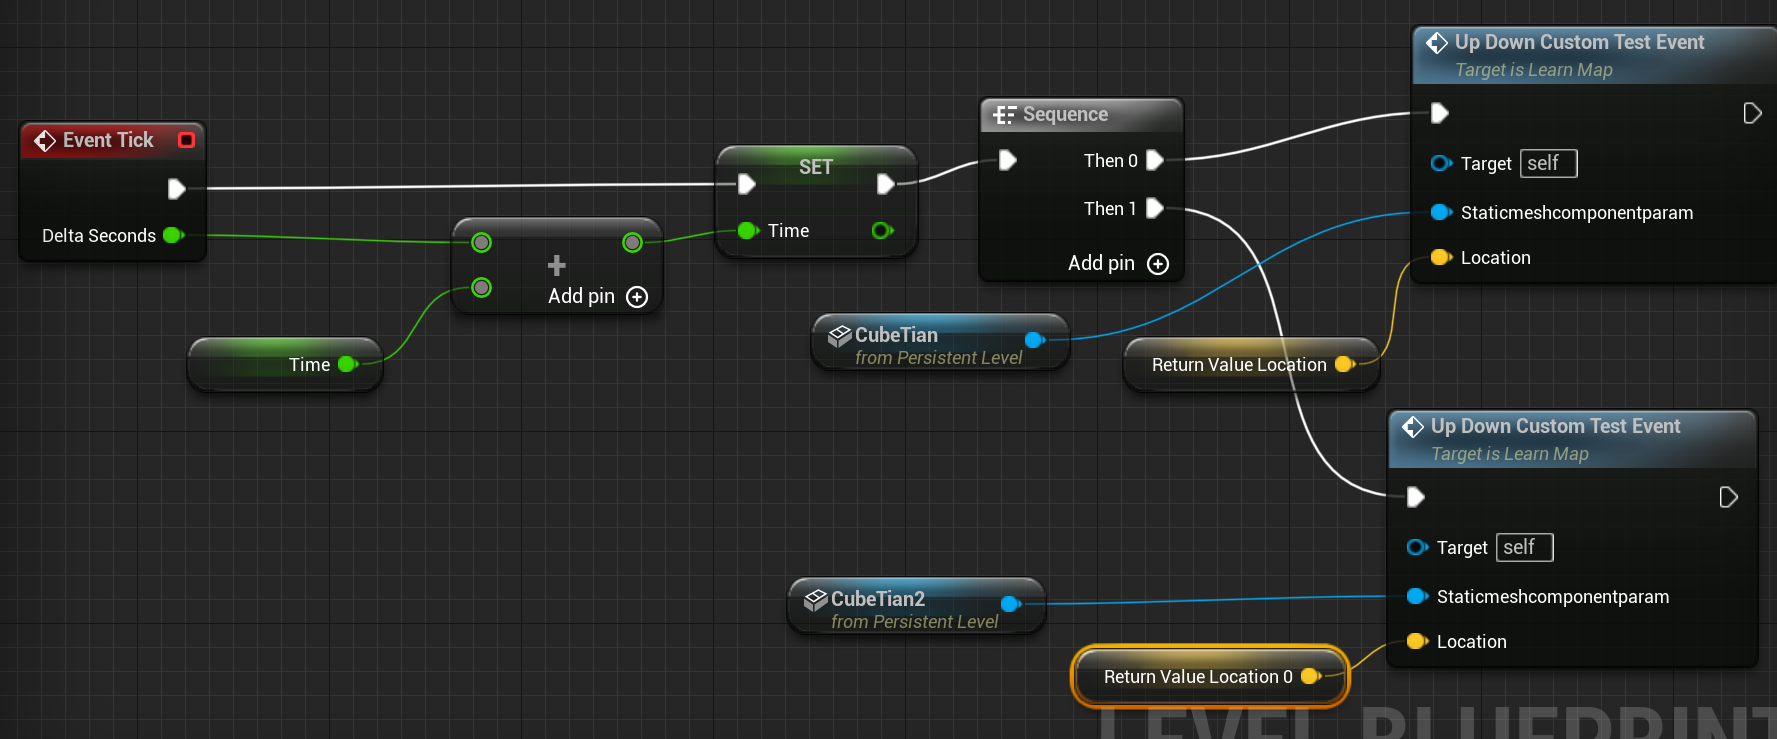This screenshot has width=1777, height=739.
Task: Click the Then 0 output pin
Action: click(x=1155, y=161)
